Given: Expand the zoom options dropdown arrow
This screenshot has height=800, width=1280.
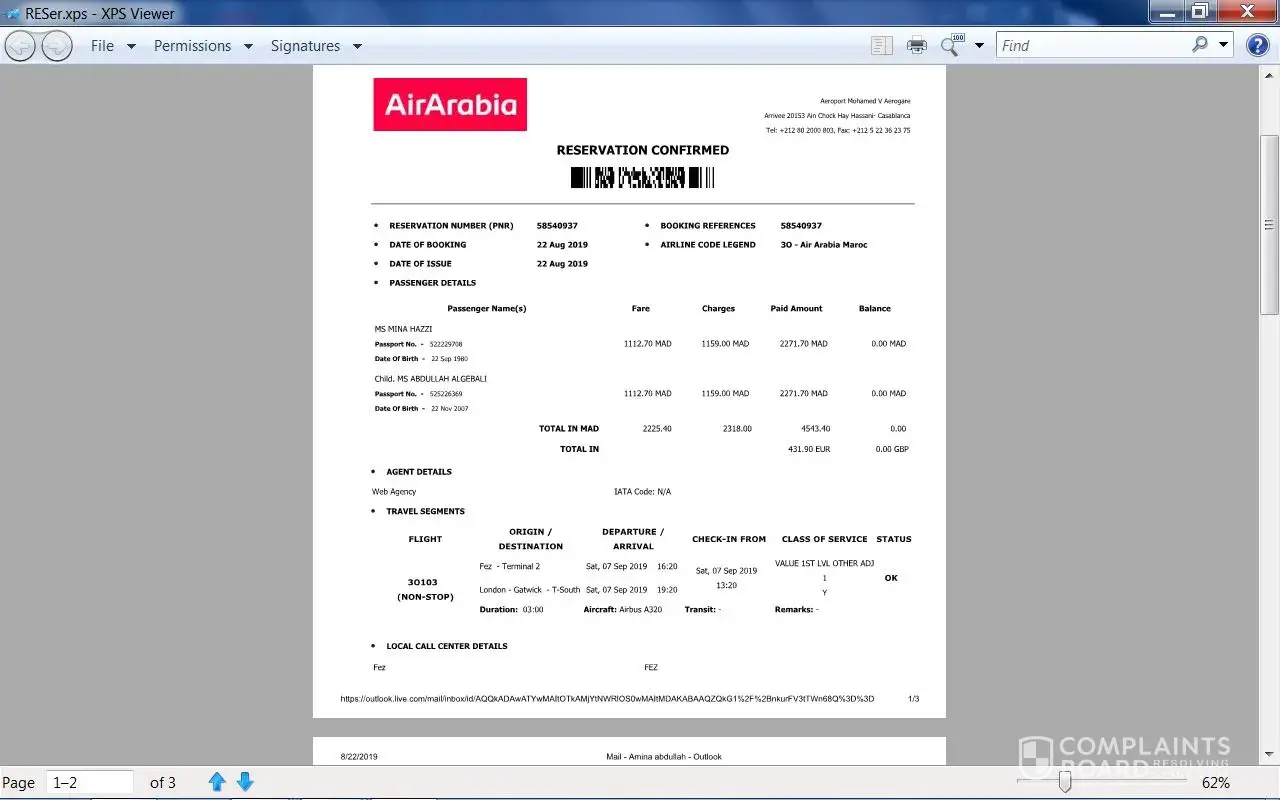Looking at the screenshot, I should [x=979, y=45].
